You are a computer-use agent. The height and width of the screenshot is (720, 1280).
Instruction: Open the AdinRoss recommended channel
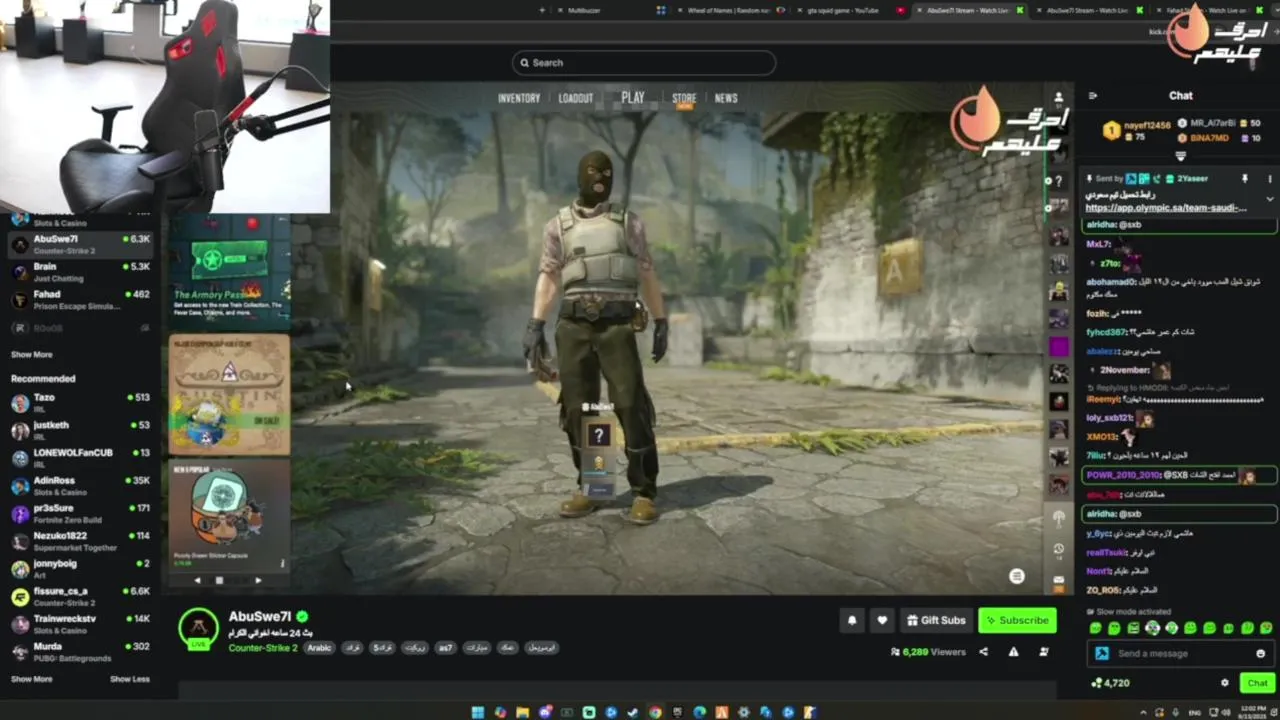[80, 484]
